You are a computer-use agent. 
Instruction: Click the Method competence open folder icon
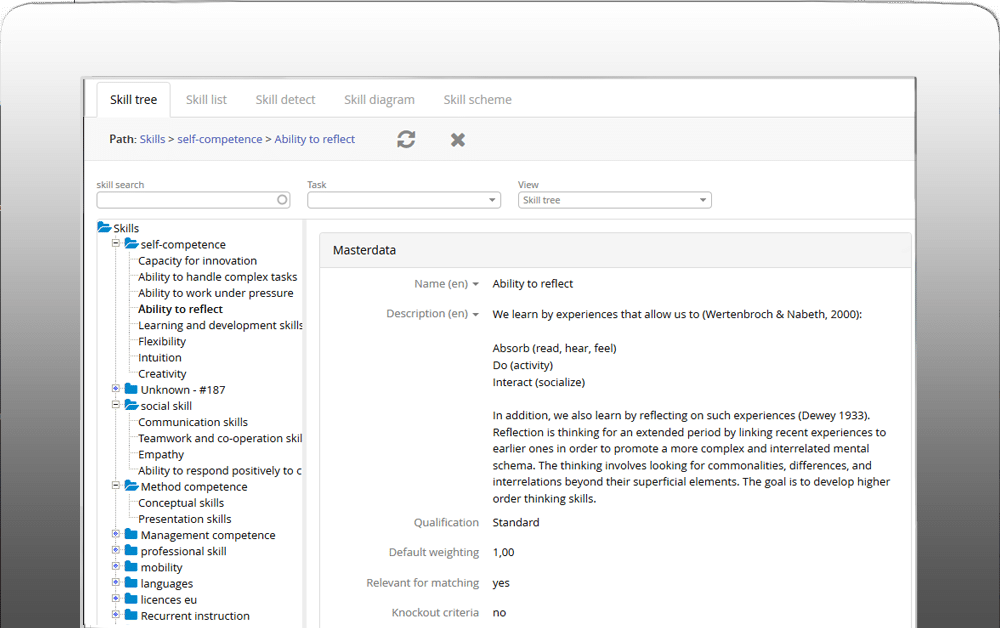point(131,486)
